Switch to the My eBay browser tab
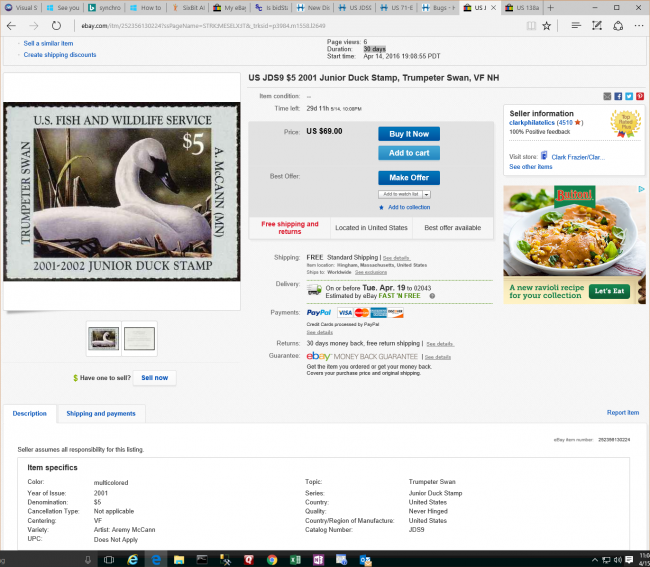This screenshot has height=567, width=650. (x=230, y=7)
